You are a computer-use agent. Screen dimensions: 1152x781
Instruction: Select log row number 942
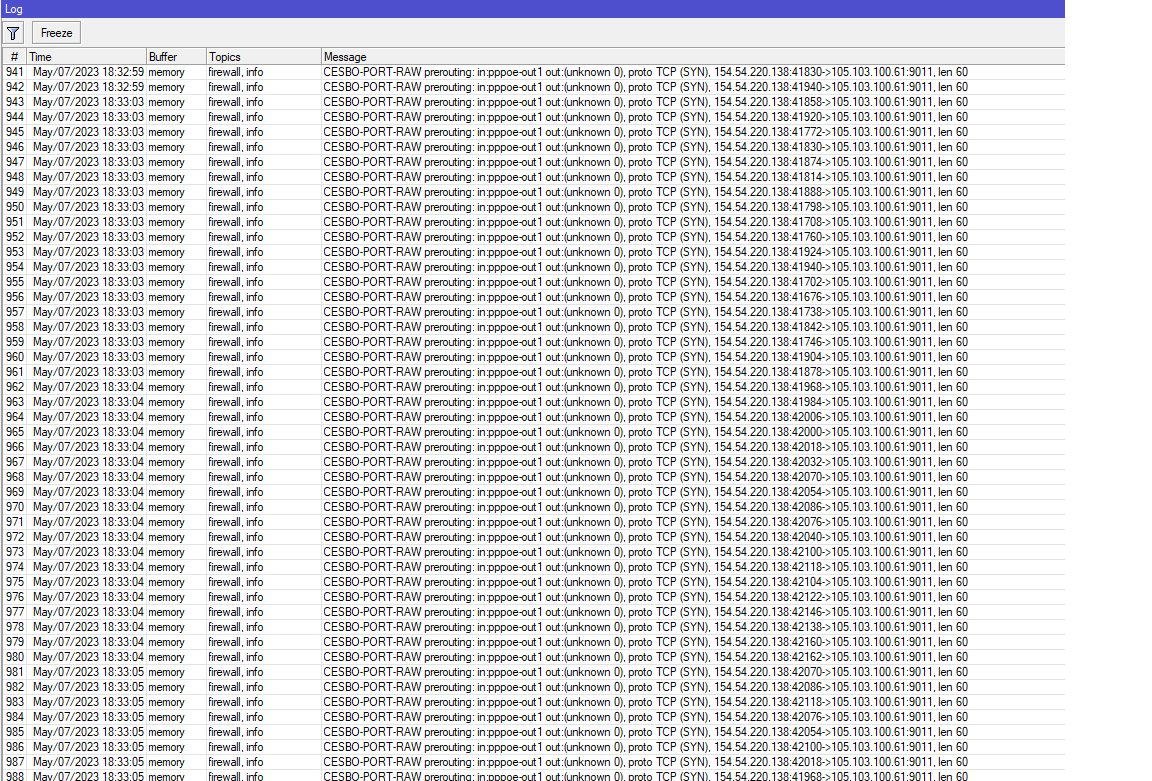point(15,87)
